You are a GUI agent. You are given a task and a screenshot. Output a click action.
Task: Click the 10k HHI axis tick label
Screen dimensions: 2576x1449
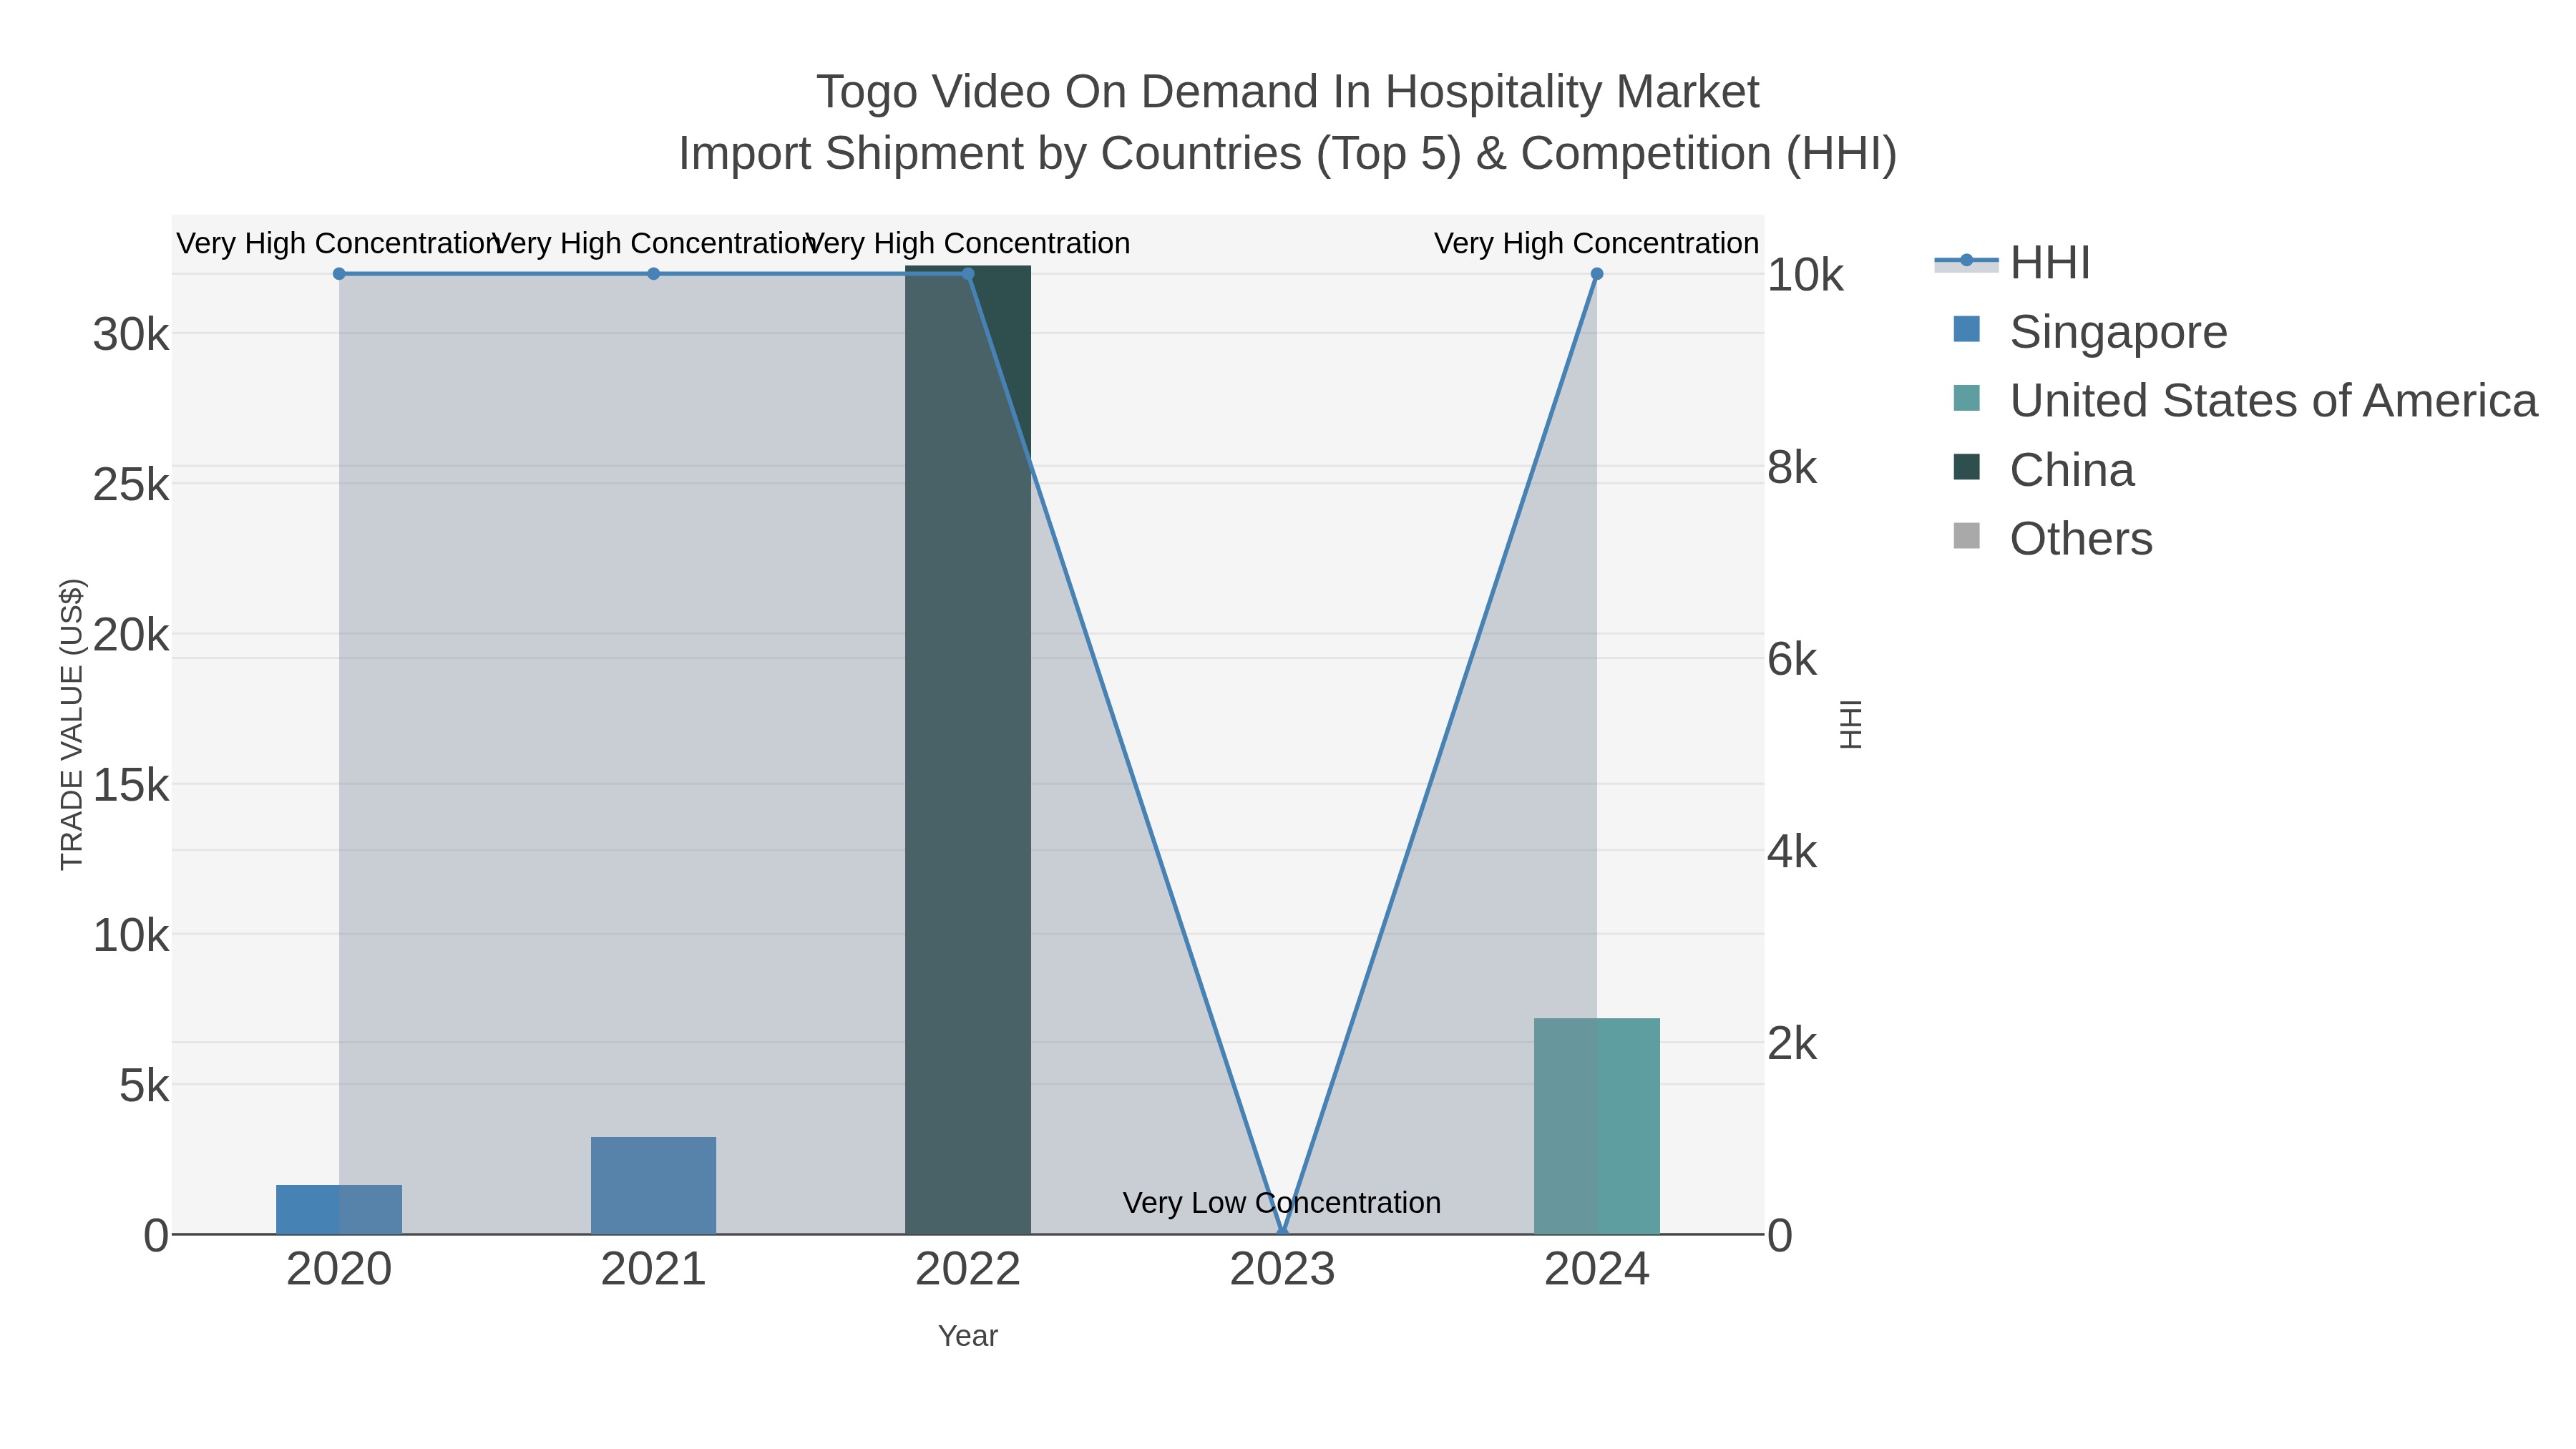(1805, 275)
